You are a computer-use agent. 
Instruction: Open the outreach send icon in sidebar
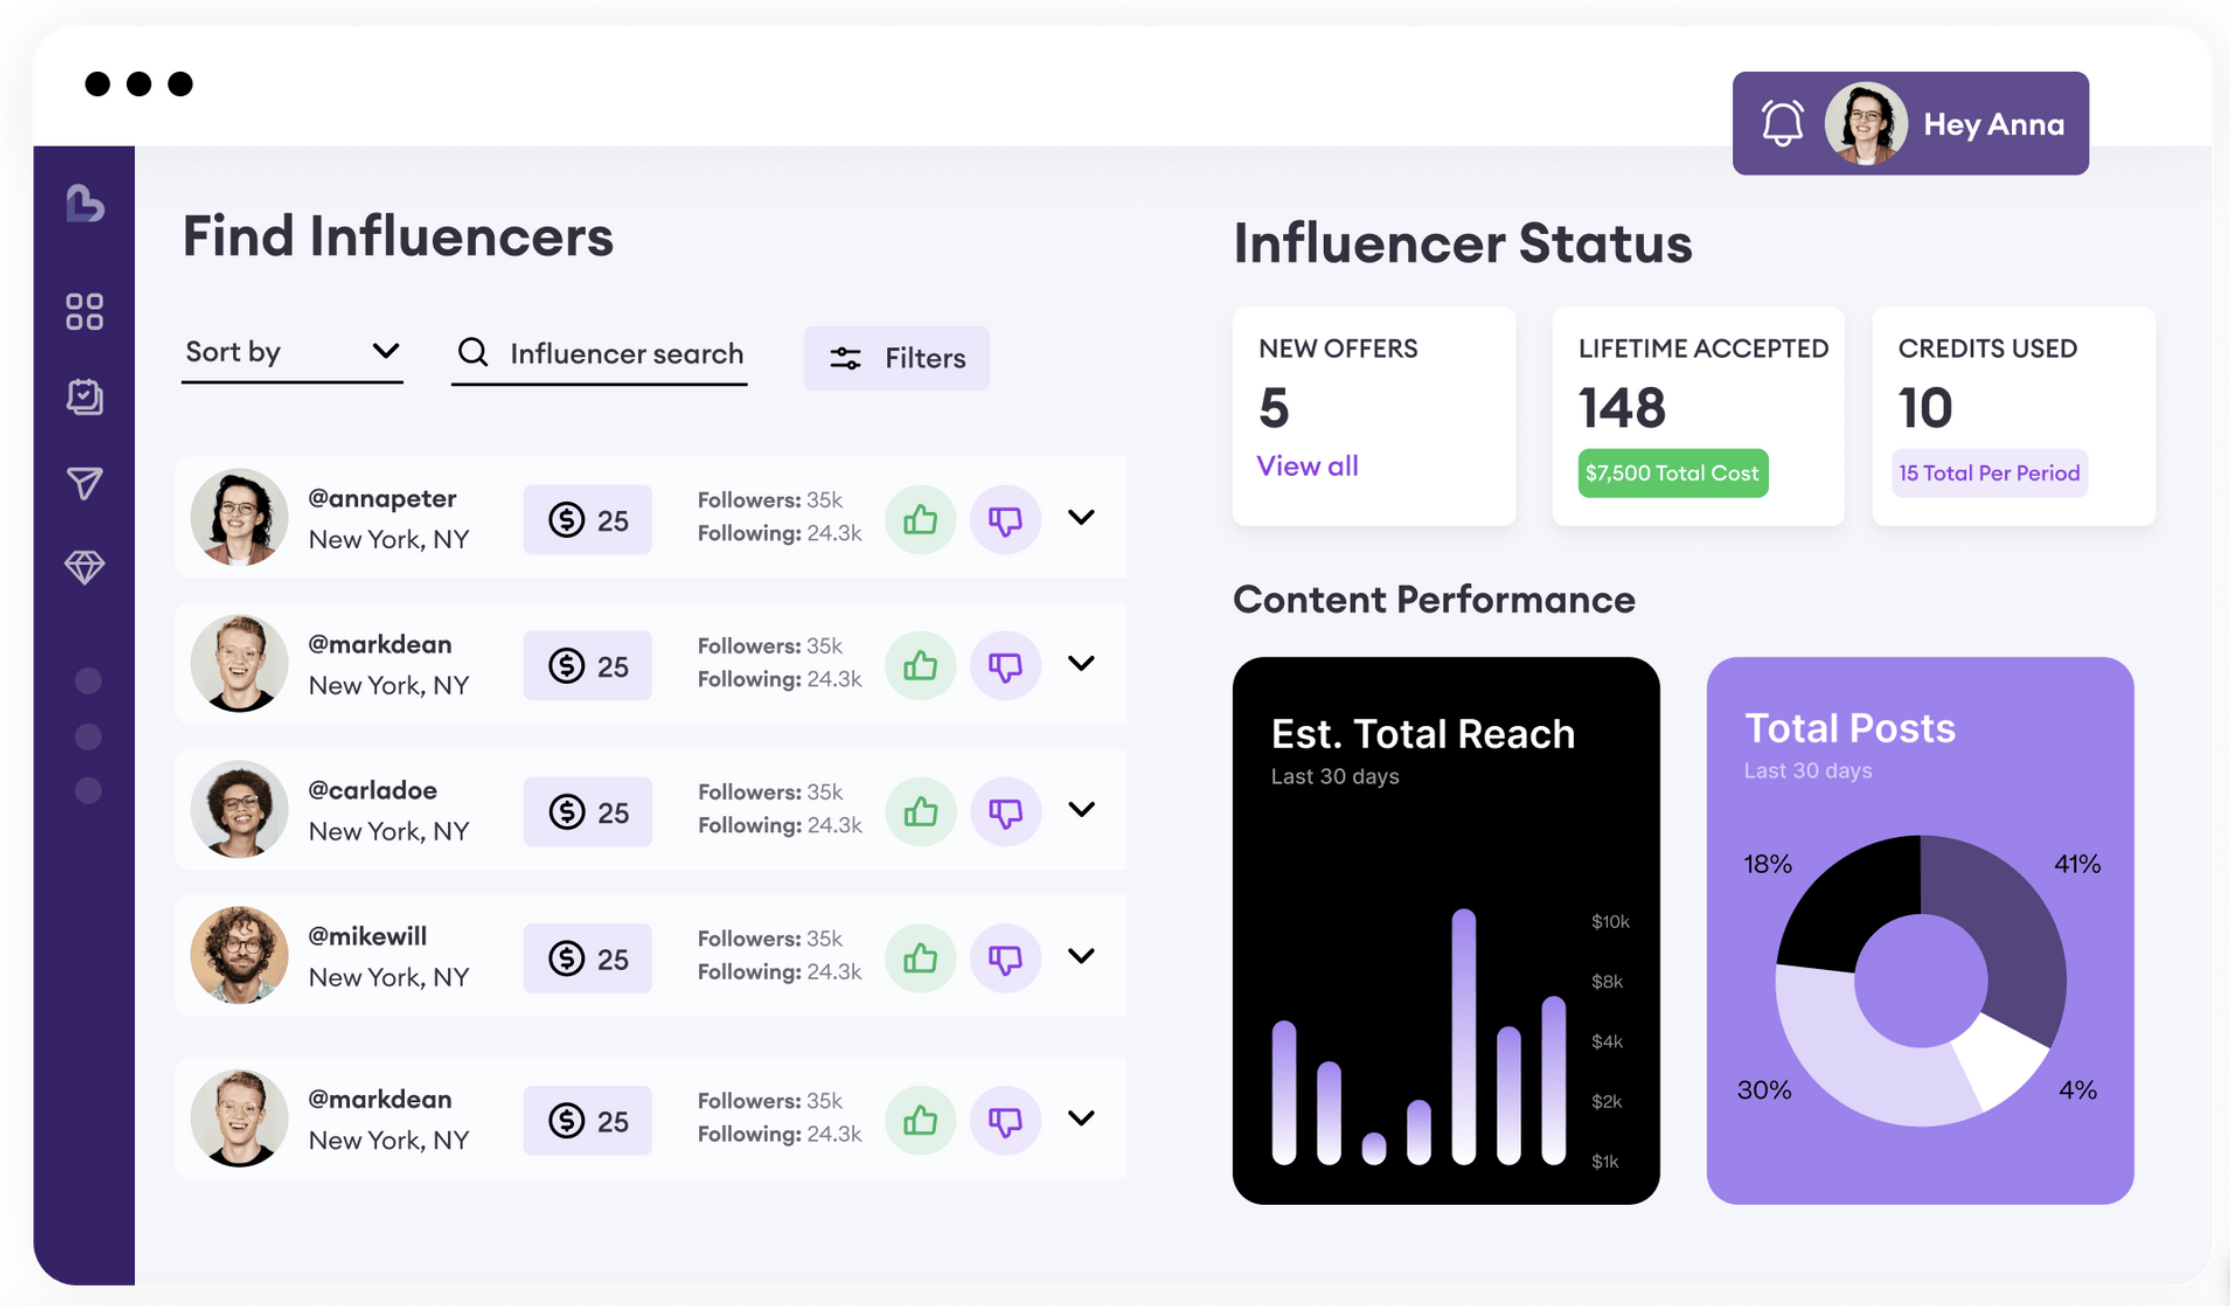[x=84, y=483]
